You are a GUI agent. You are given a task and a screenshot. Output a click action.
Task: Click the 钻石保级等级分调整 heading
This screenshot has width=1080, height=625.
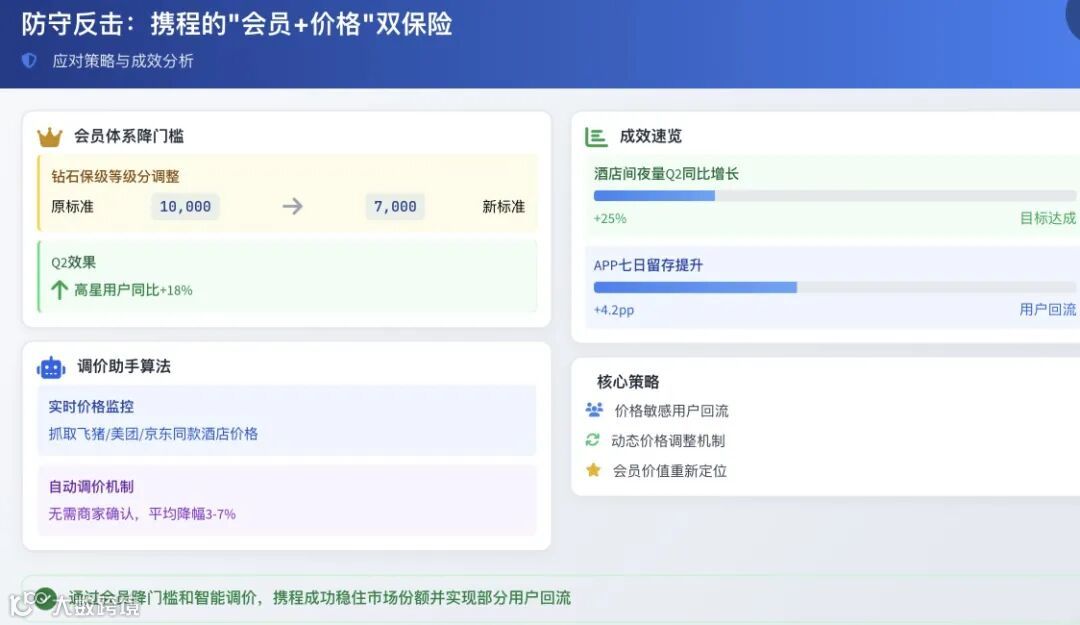point(115,176)
